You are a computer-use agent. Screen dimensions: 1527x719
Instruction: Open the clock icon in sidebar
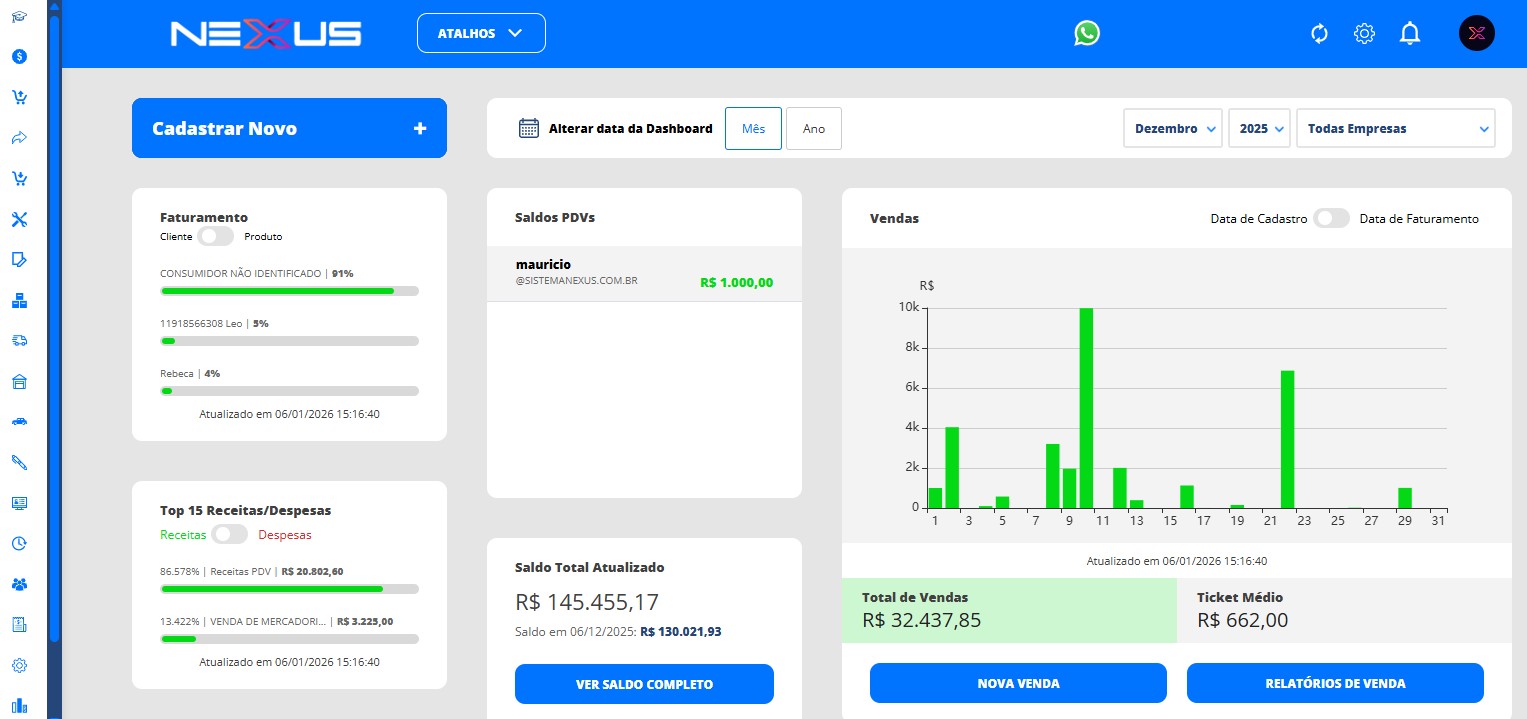pos(19,543)
